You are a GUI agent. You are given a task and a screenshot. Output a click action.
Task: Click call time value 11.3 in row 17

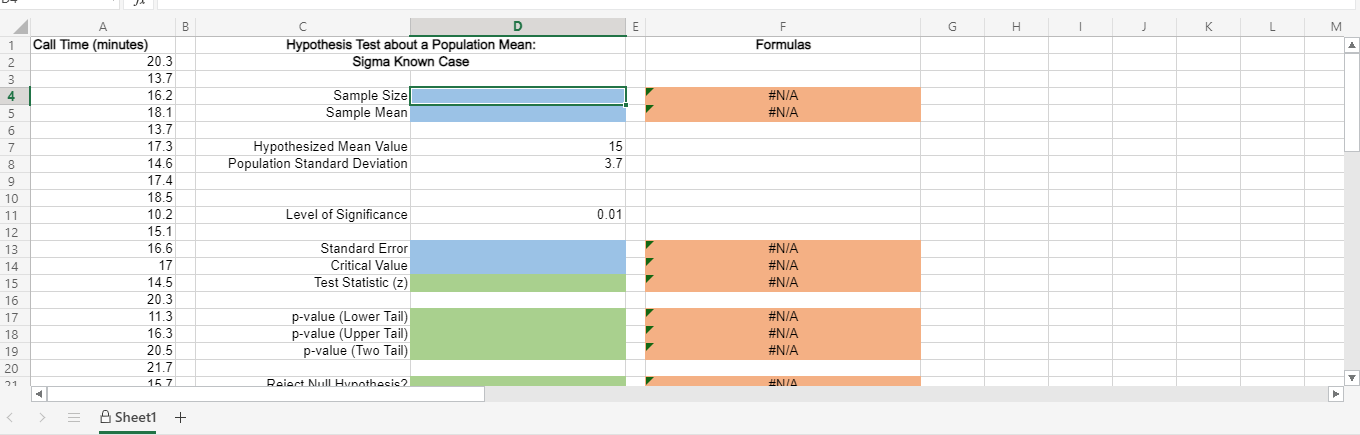[103, 317]
